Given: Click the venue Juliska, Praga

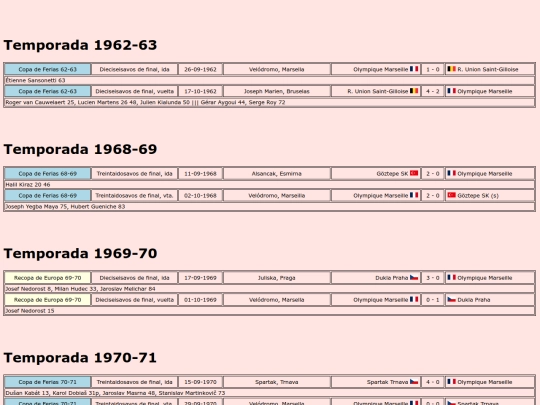Looking at the screenshot, I should click(x=277, y=278).
